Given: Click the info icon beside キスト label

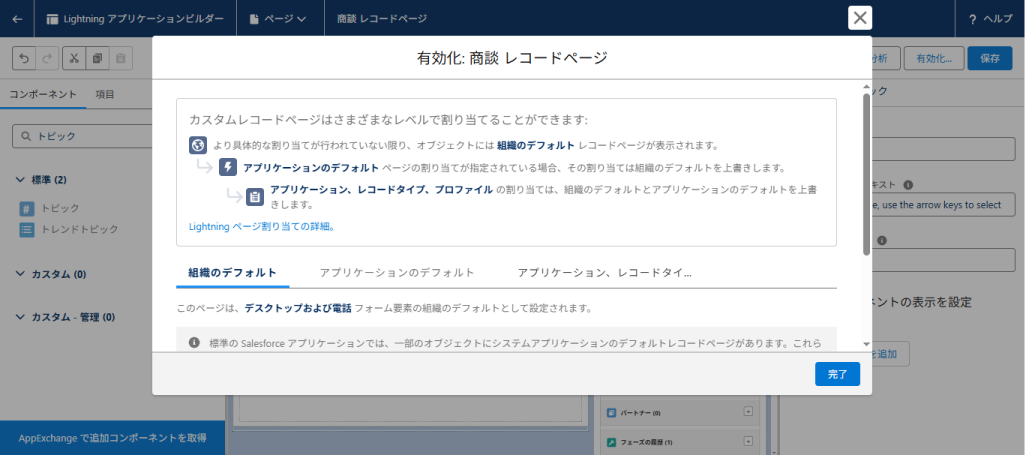Looking at the screenshot, I should (908, 185).
